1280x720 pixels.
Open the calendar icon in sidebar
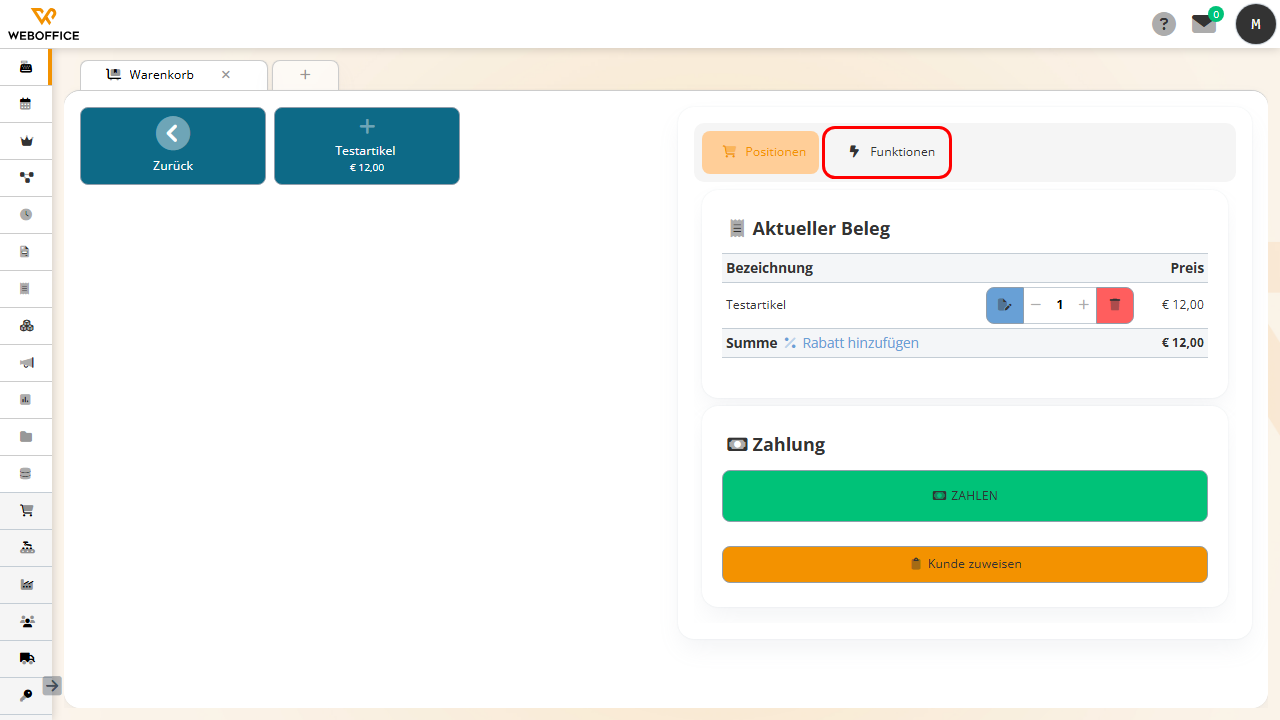click(26, 103)
